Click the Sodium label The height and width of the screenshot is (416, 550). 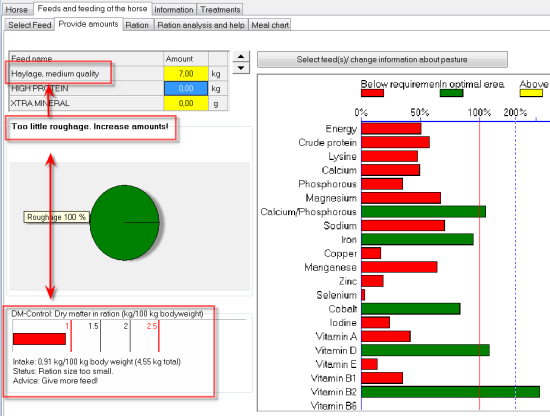click(x=340, y=226)
